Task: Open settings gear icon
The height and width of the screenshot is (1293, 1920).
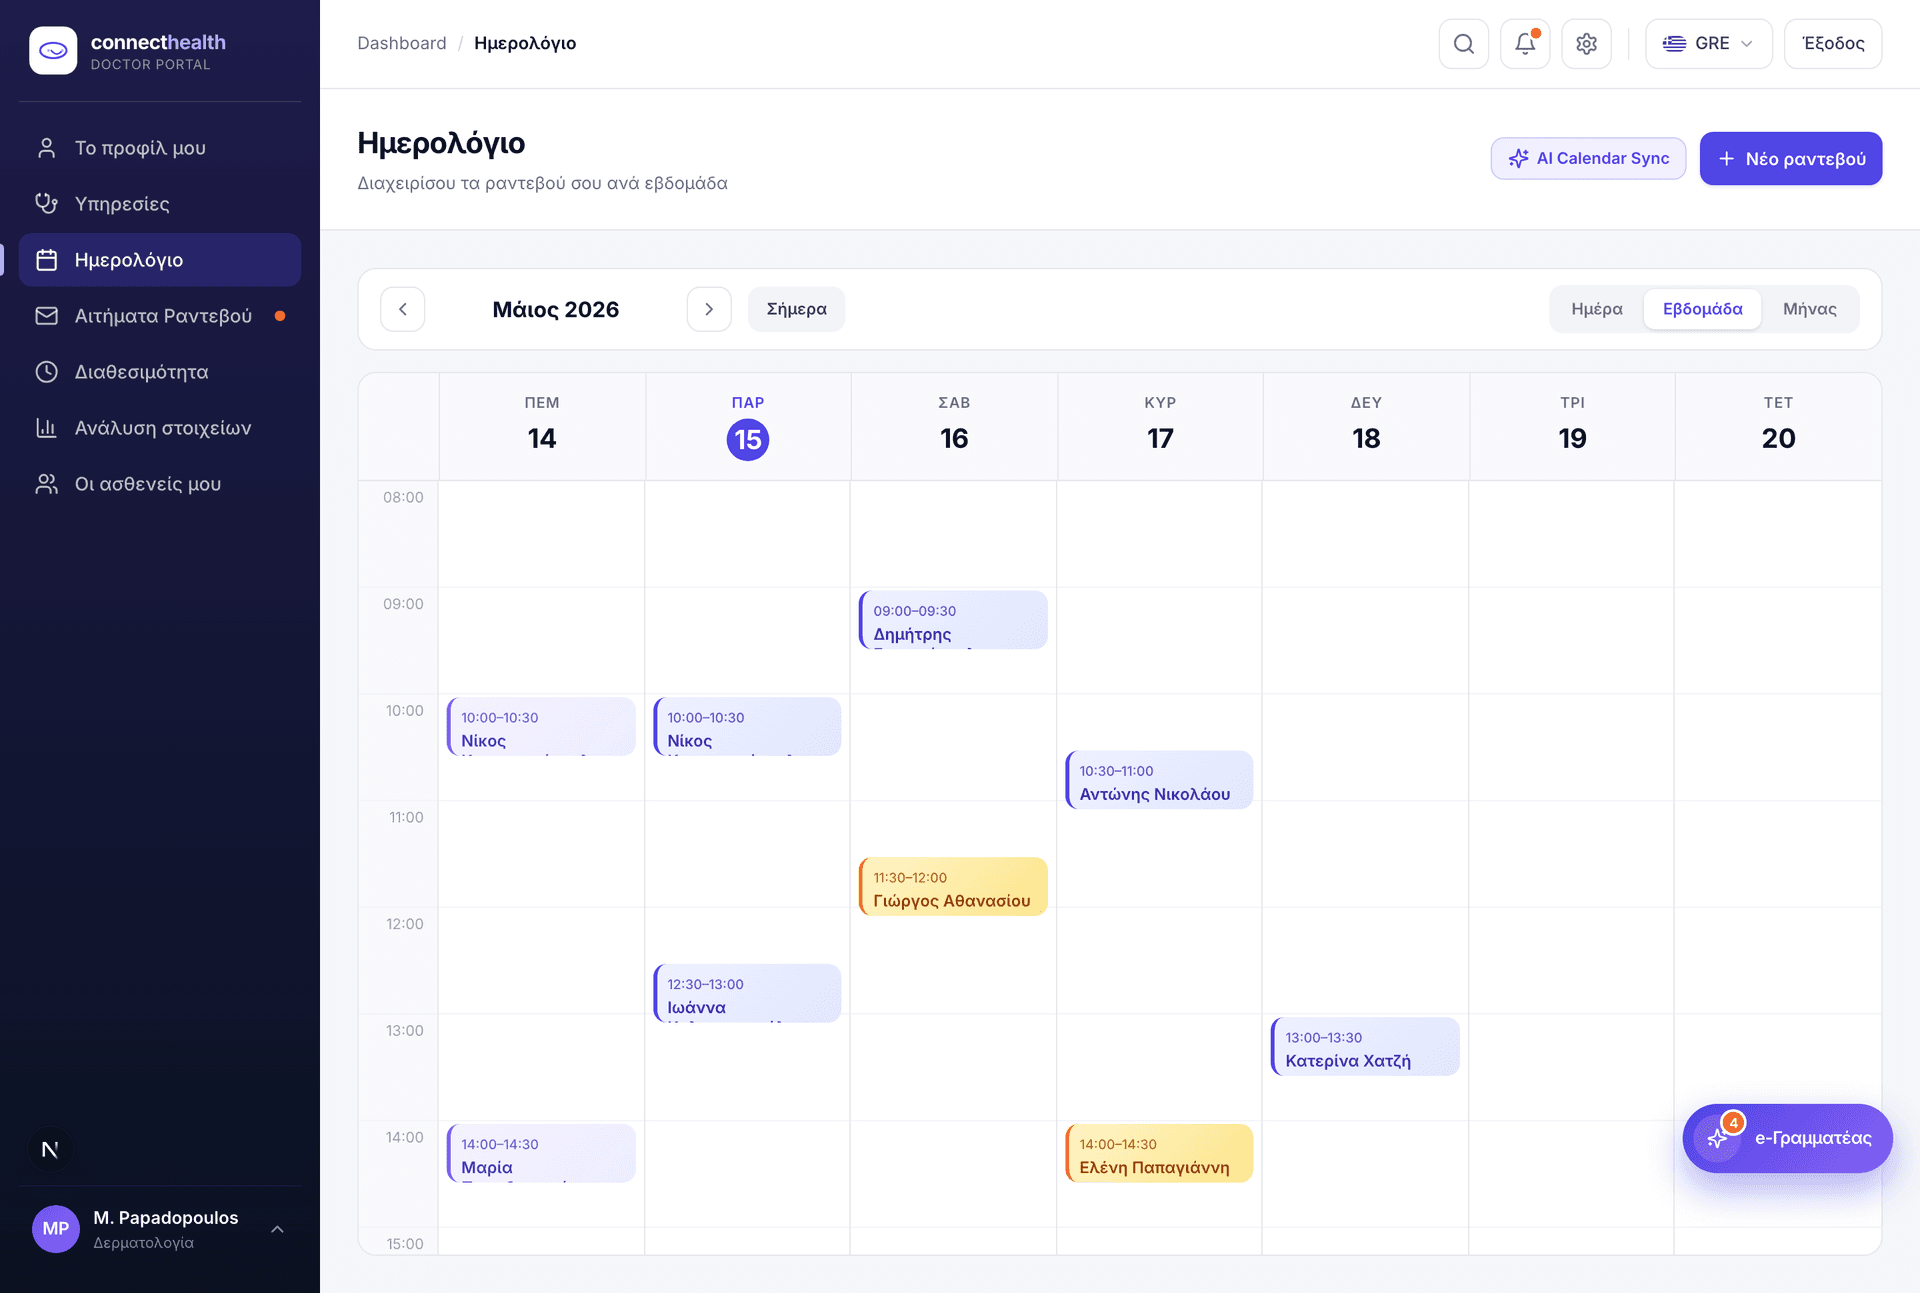Action: click(1586, 44)
